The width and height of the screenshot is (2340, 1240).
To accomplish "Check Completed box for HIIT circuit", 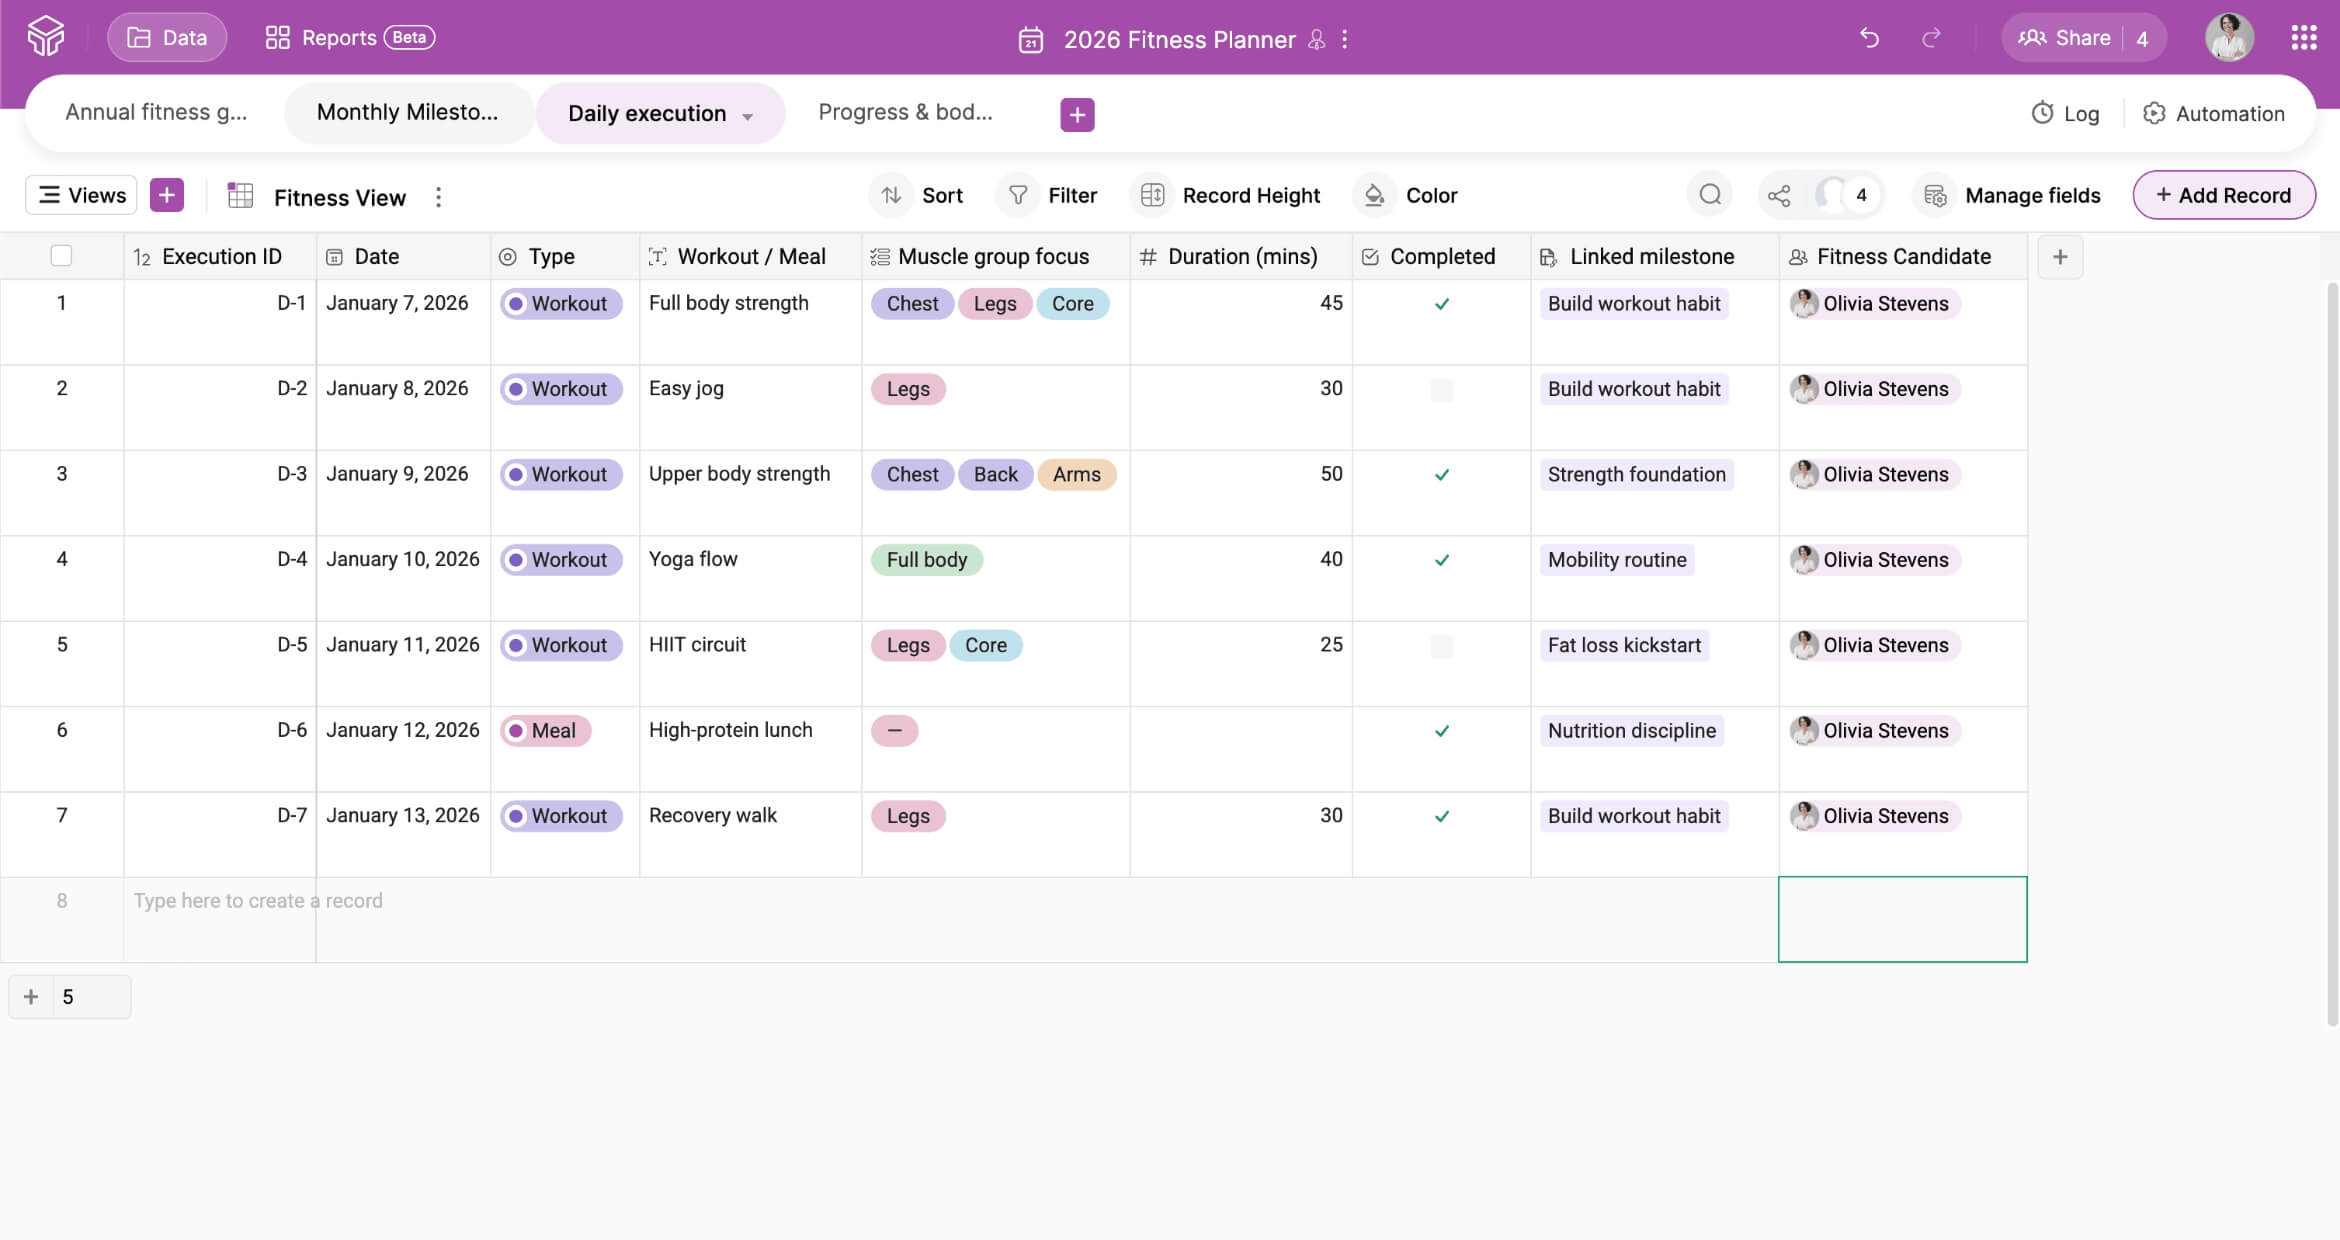I will point(1441,646).
